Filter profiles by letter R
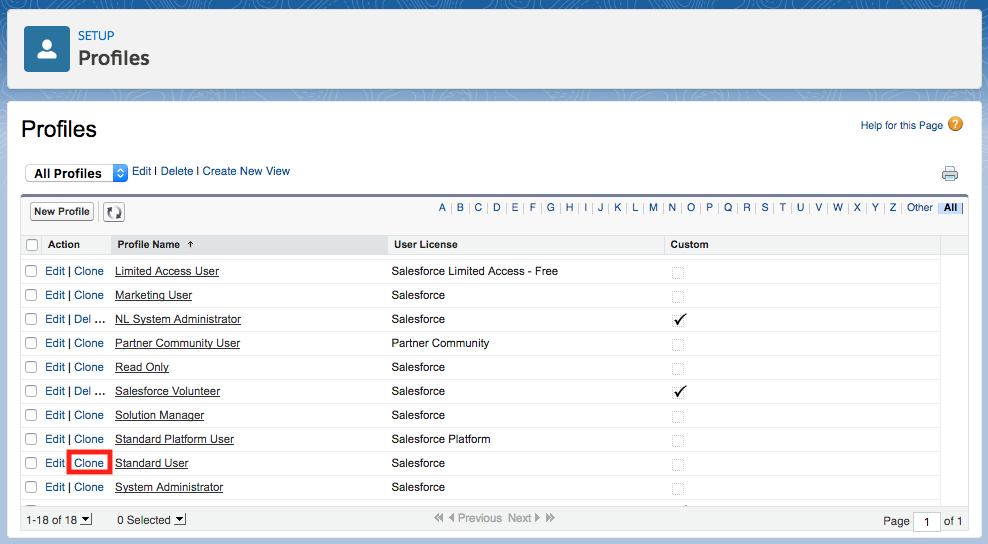This screenshot has width=988, height=544. click(747, 207)
